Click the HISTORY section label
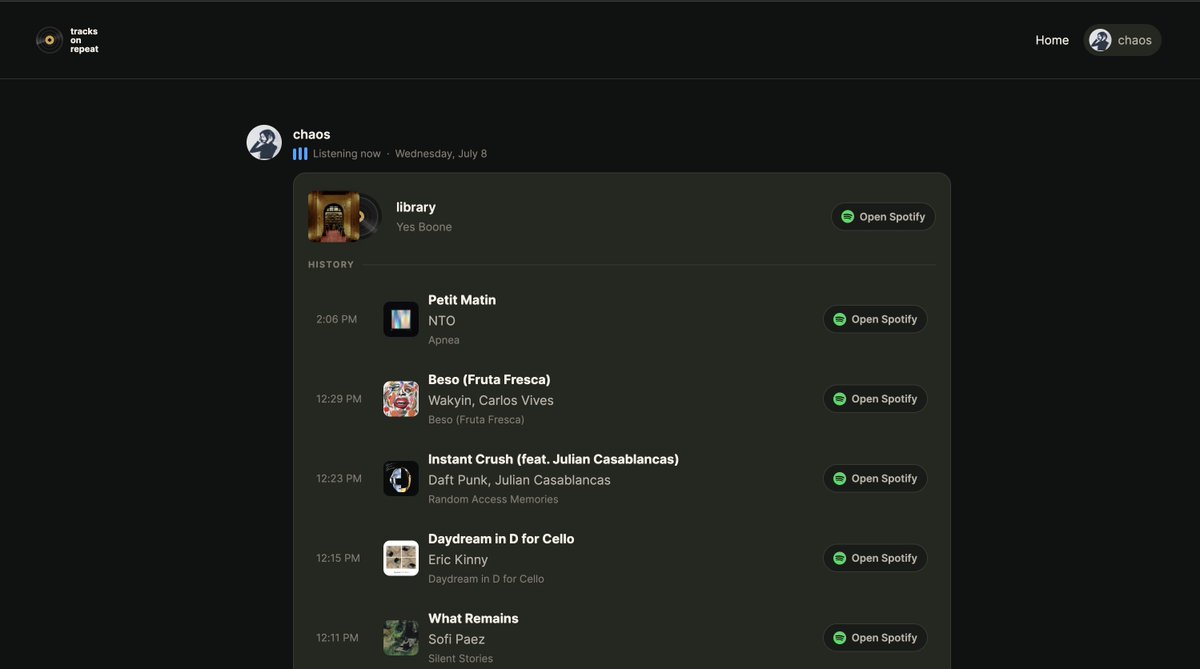 (x=331, y=265)
